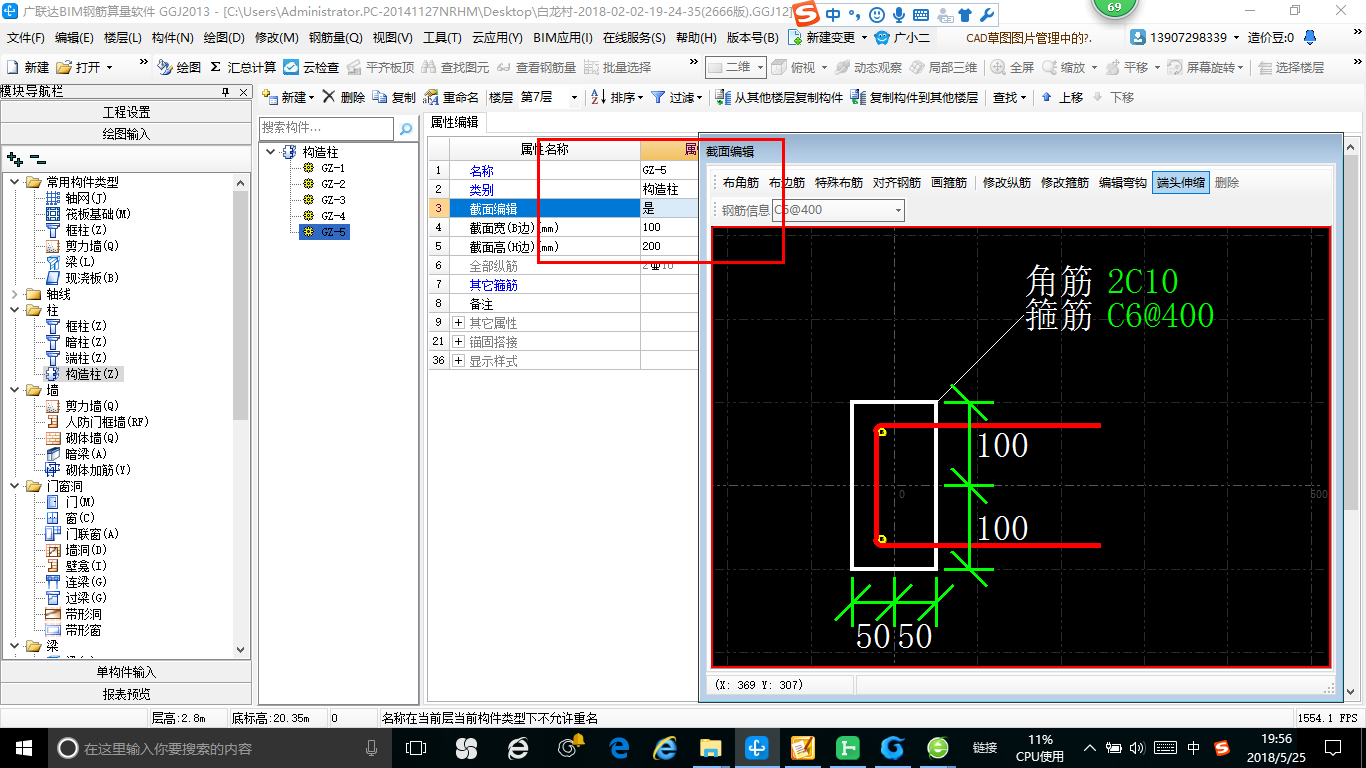
Task: Click 布角筋 in section editor toolbar
Action: click(741, 183)
